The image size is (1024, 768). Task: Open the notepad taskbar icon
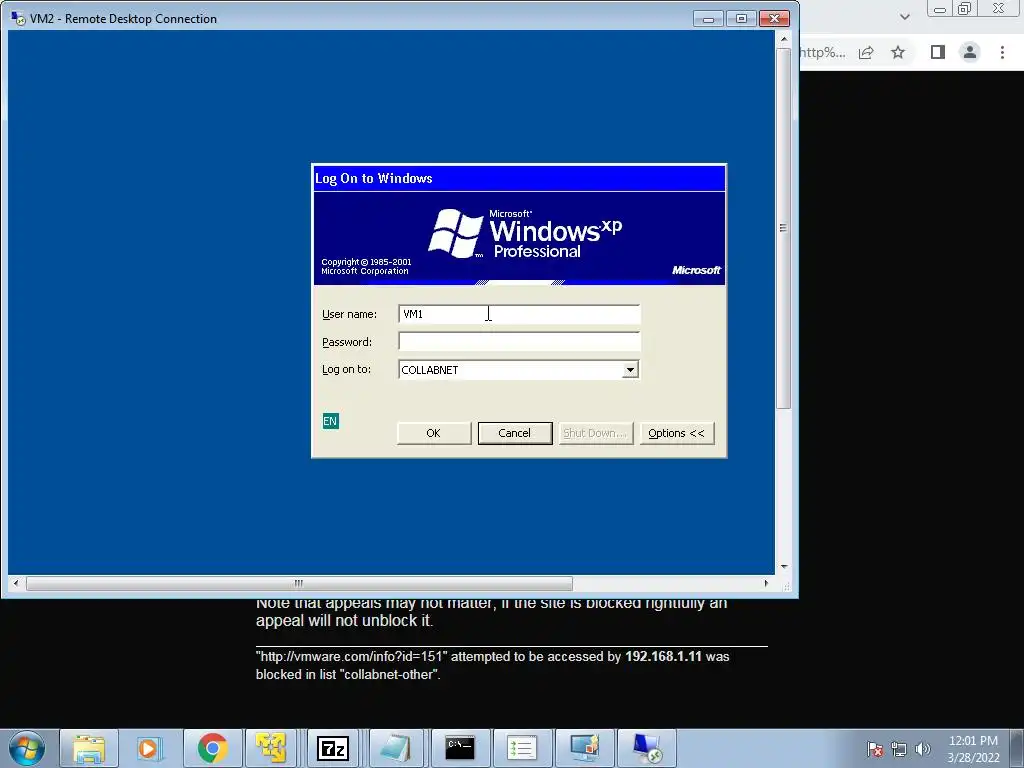[395, 748]
